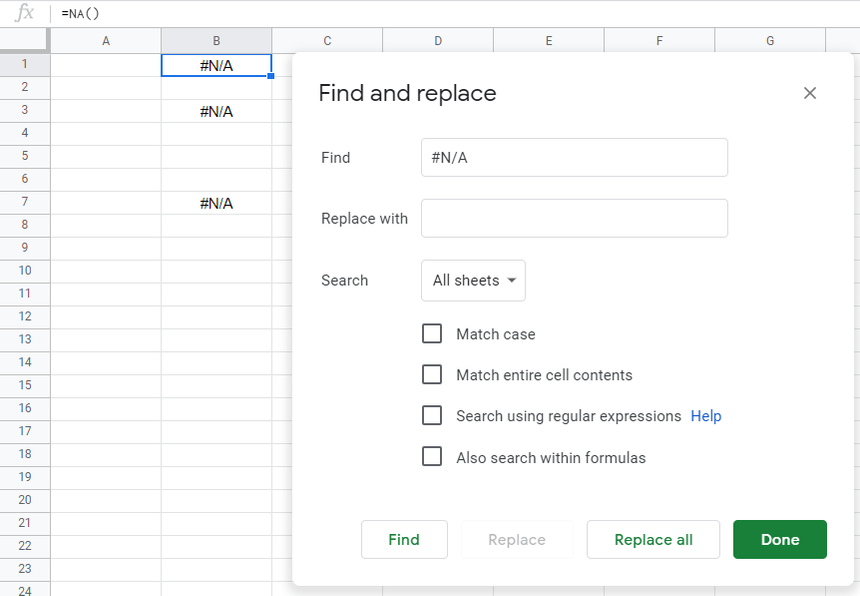The width and height of the screenshot is (860, 596).
Task: Click the Replace all button
Action: click(653, 540)
